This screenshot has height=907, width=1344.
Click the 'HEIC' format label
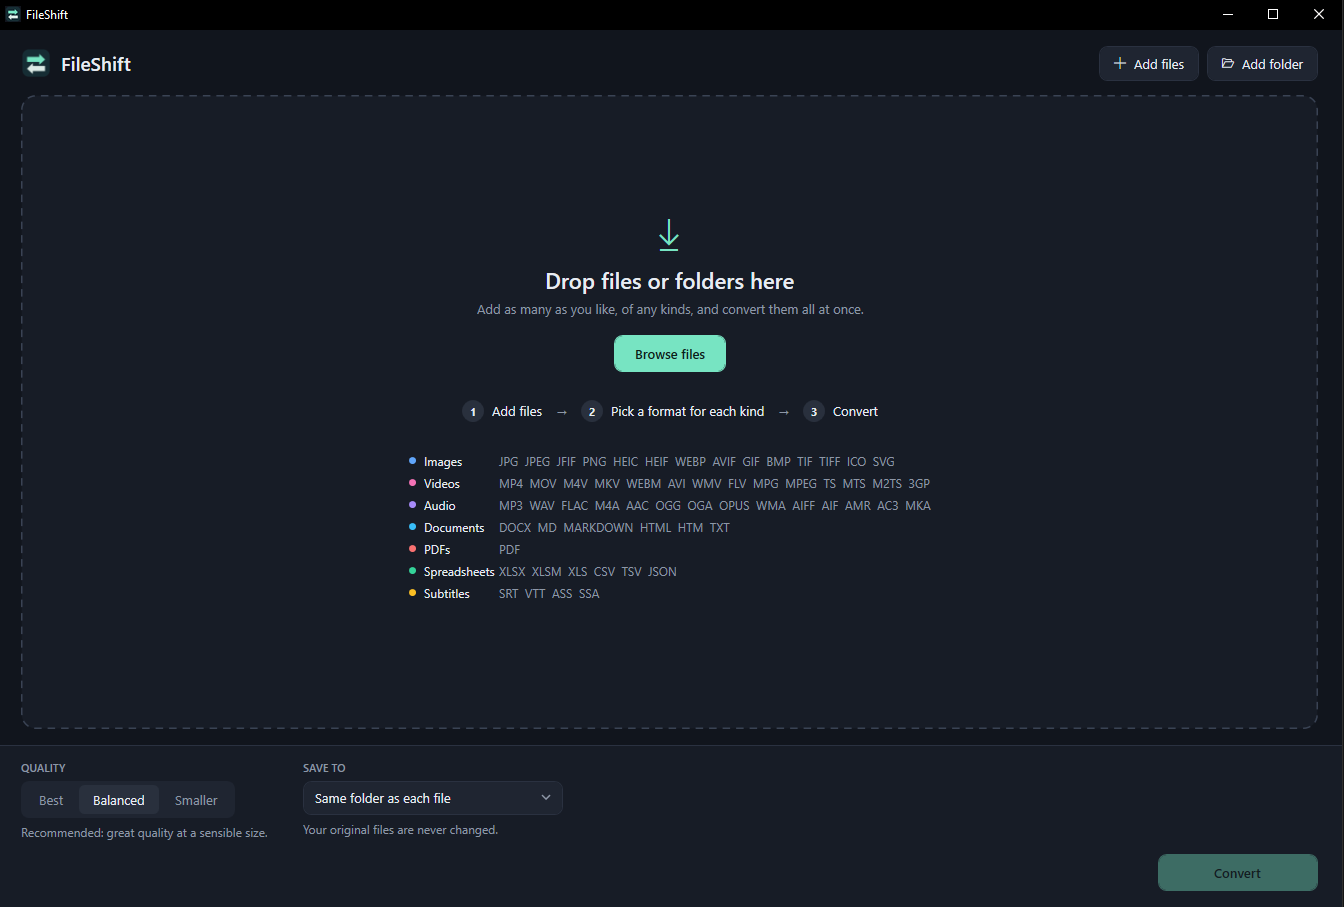pos(625,462)
